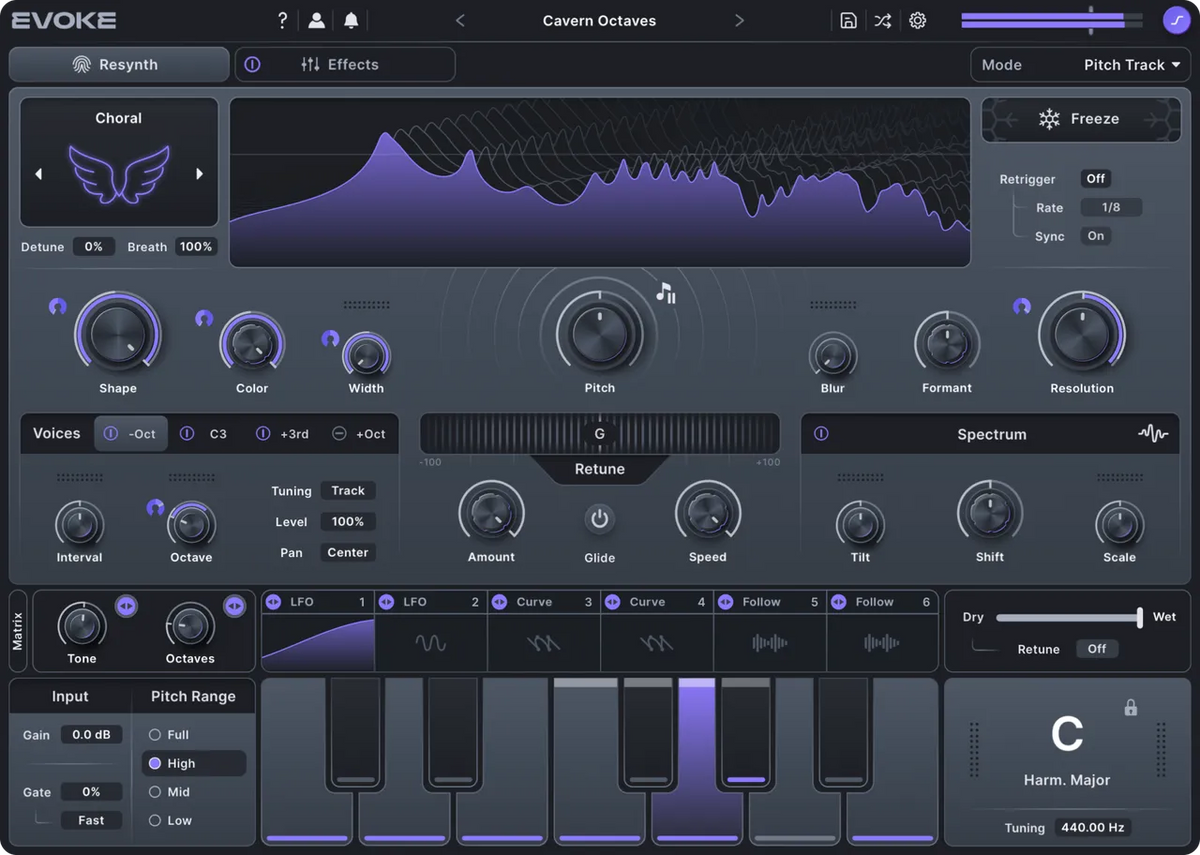Open the notifications bell icon
This screenshot has height=855, width=1200.
353,20
